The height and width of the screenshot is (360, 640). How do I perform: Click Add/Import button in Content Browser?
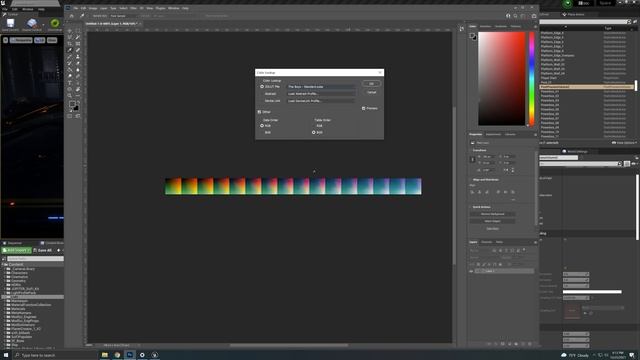click(16, 250)
